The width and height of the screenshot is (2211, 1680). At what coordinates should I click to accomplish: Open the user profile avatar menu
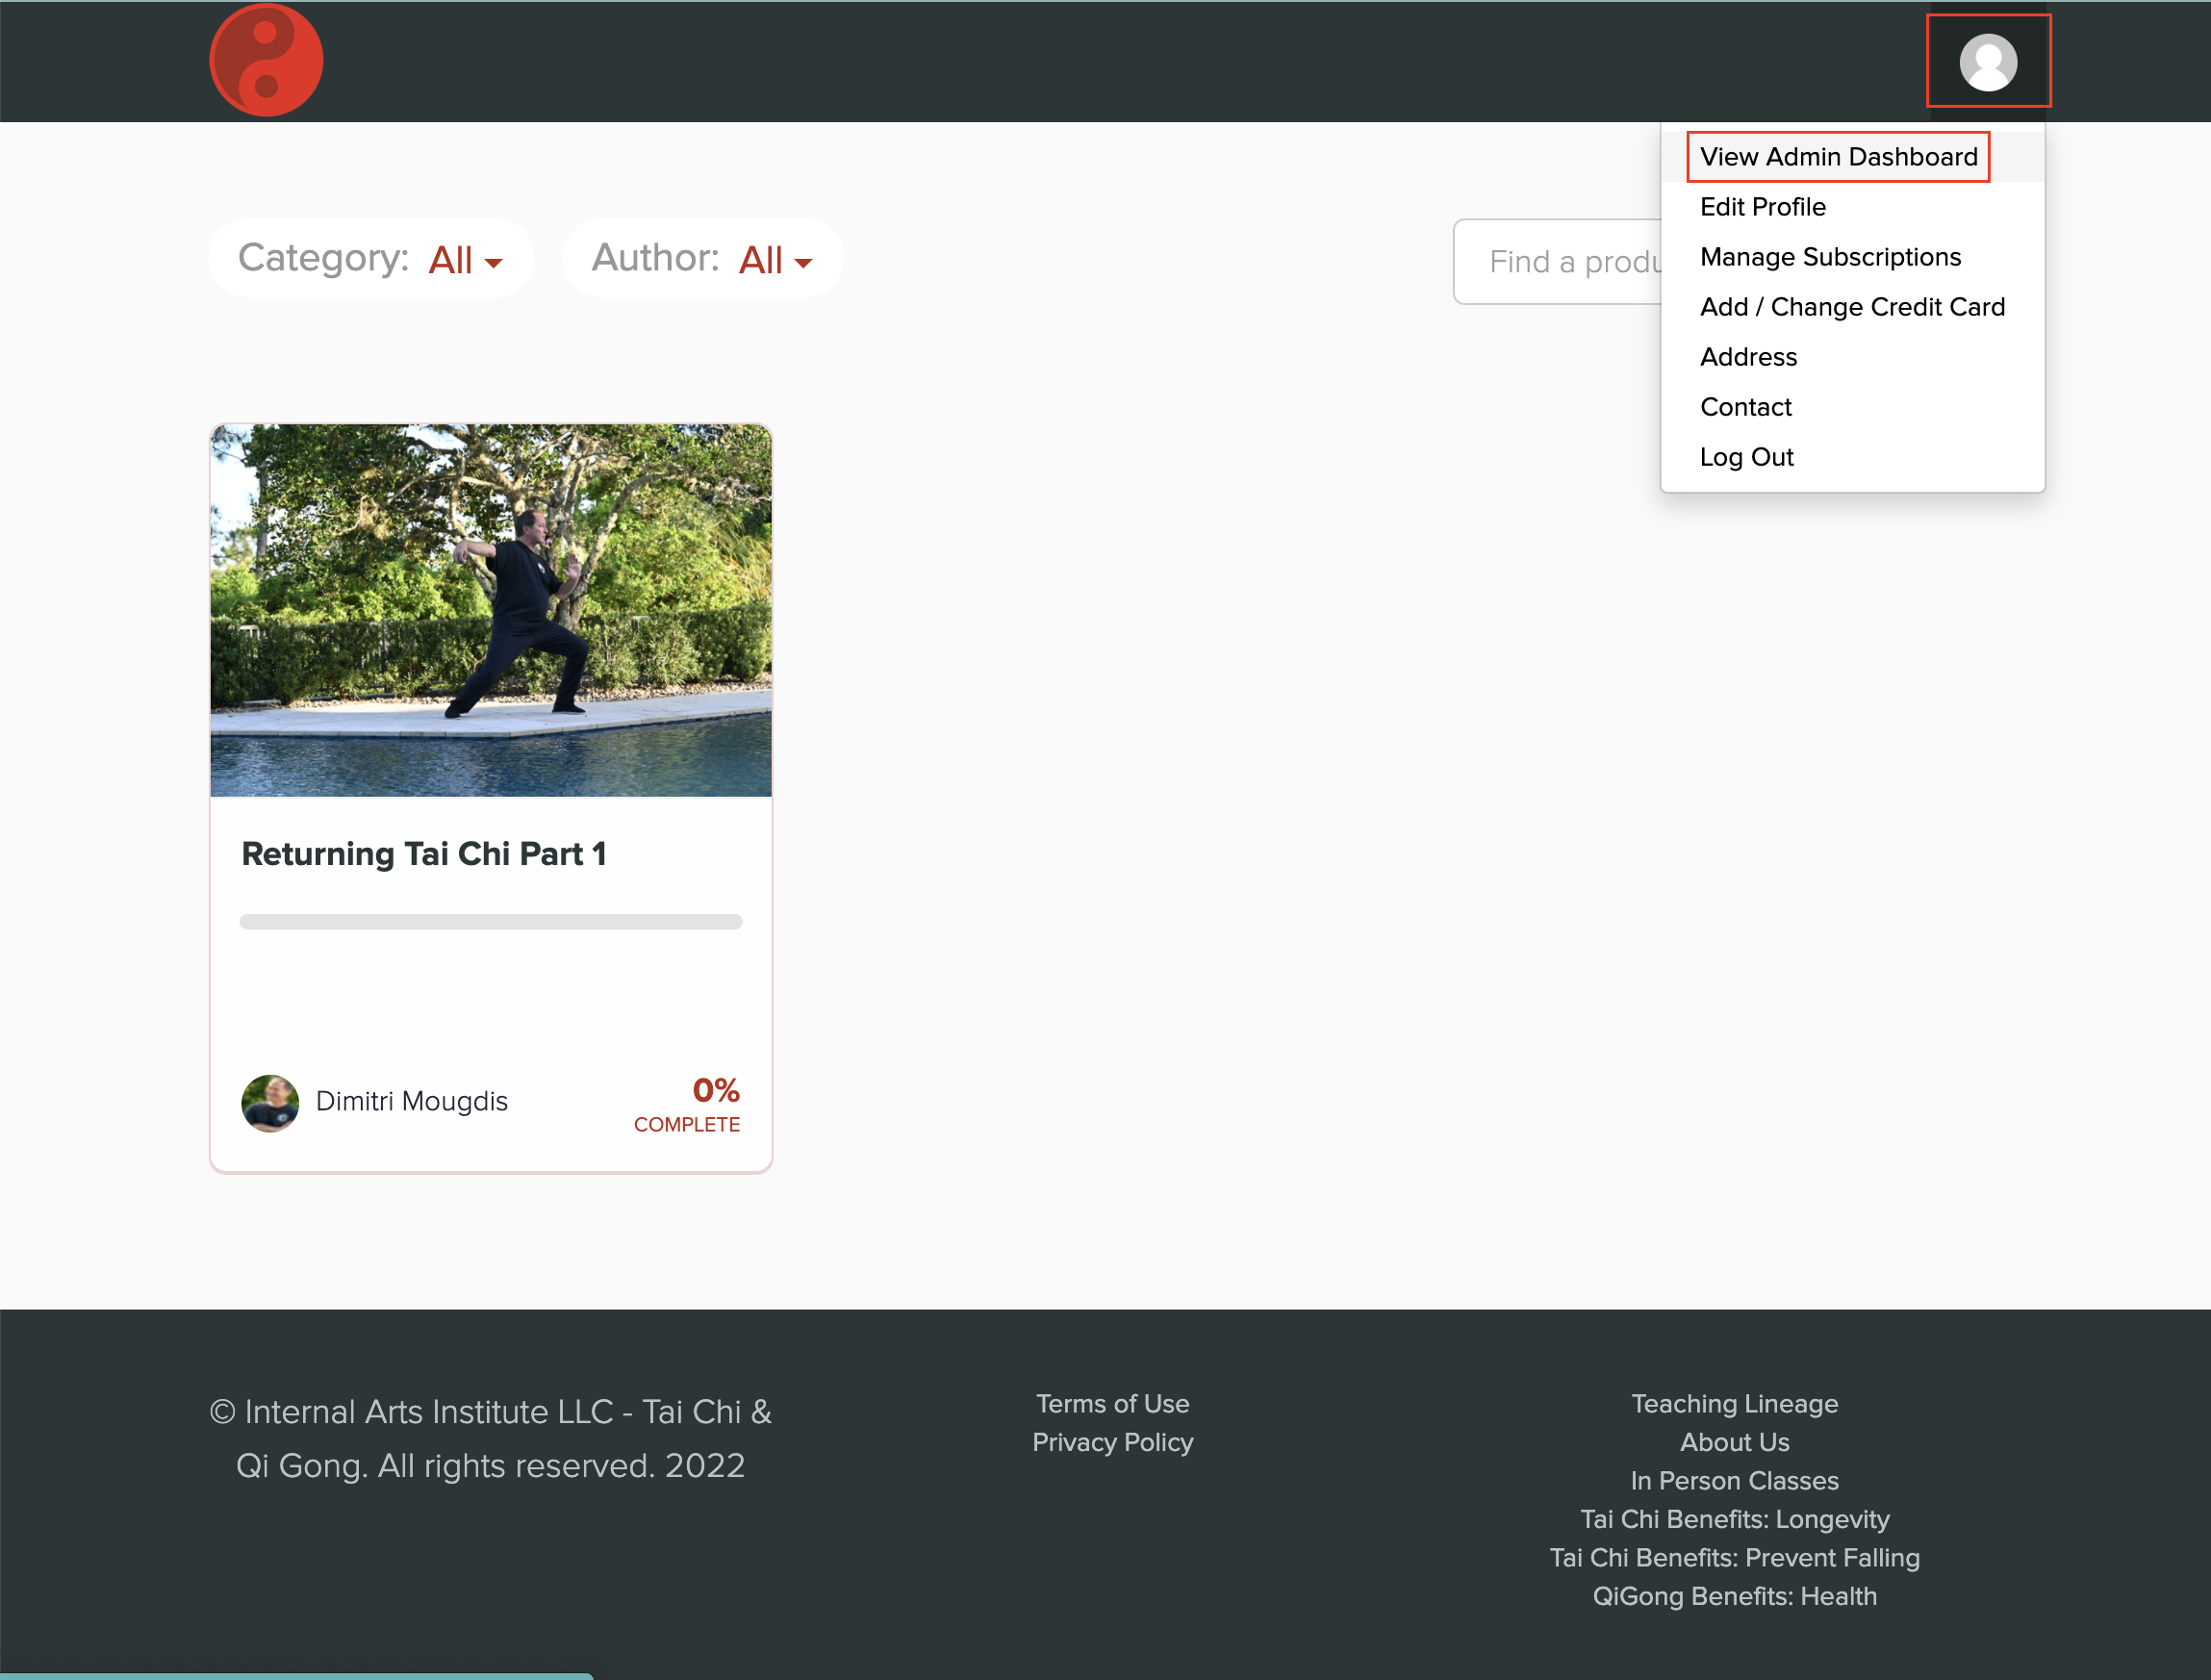(1988, 62)
